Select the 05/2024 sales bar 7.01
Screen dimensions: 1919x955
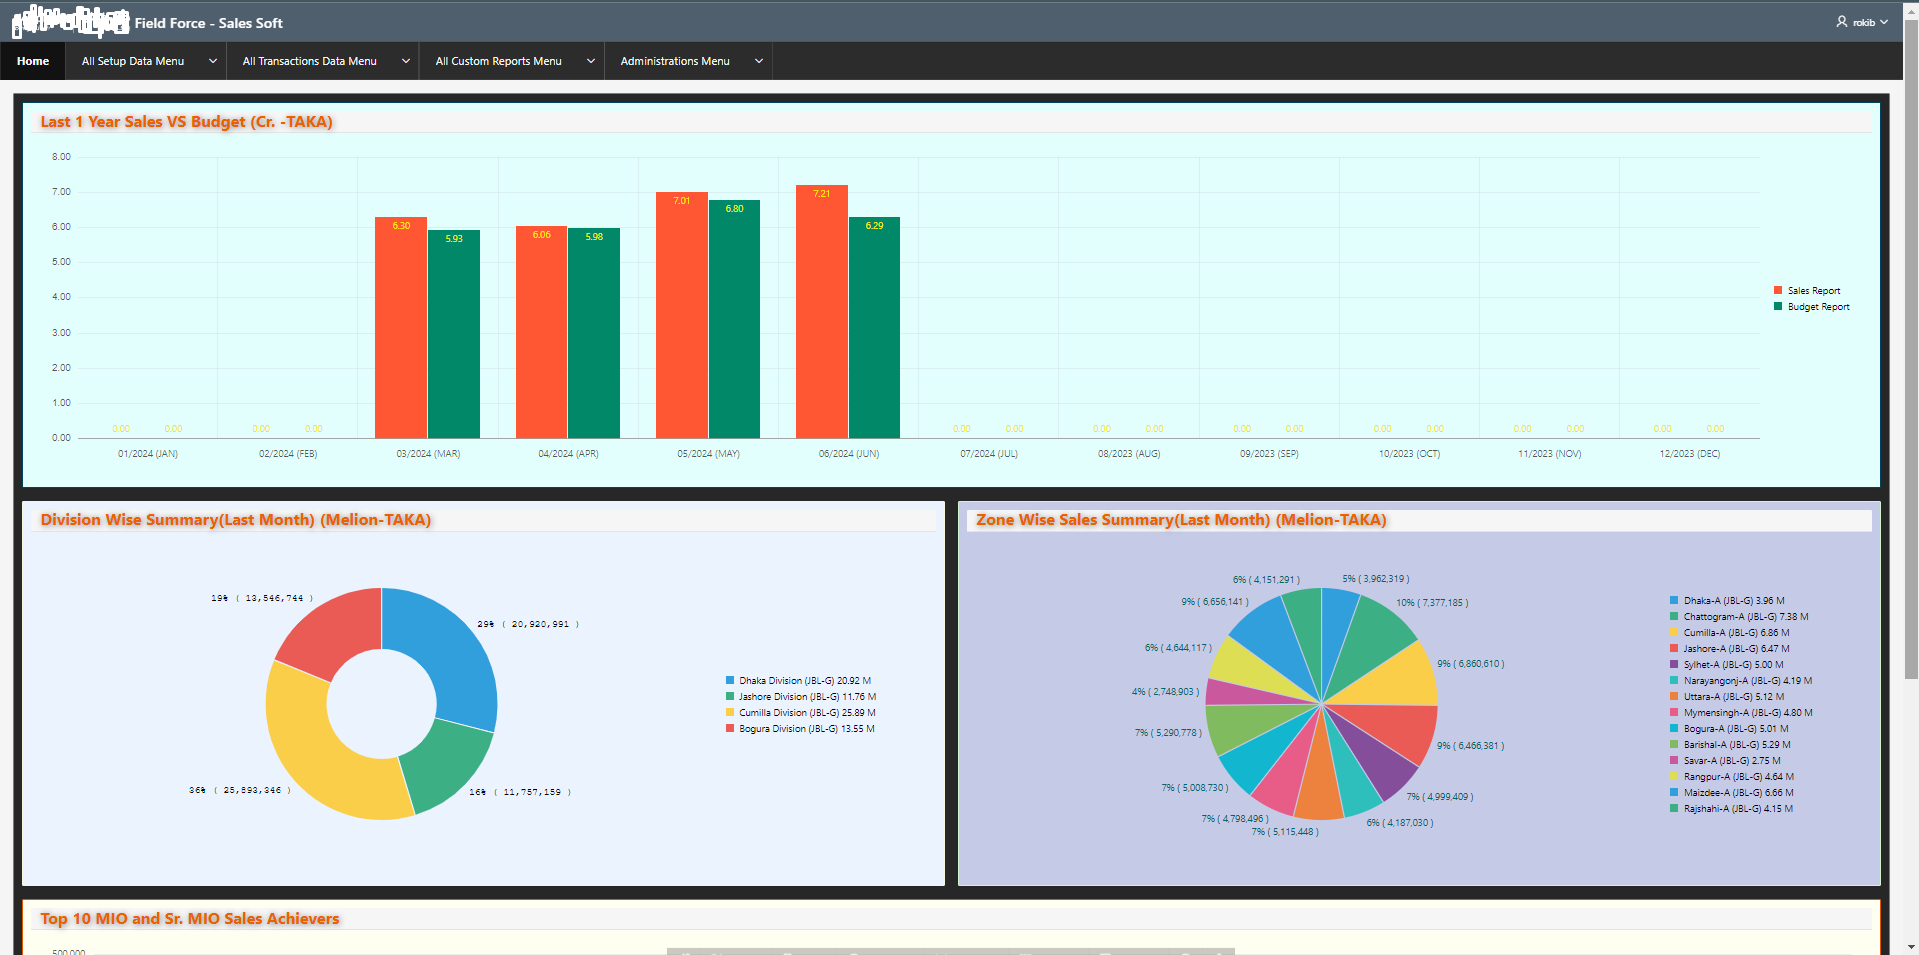point(682,315)
